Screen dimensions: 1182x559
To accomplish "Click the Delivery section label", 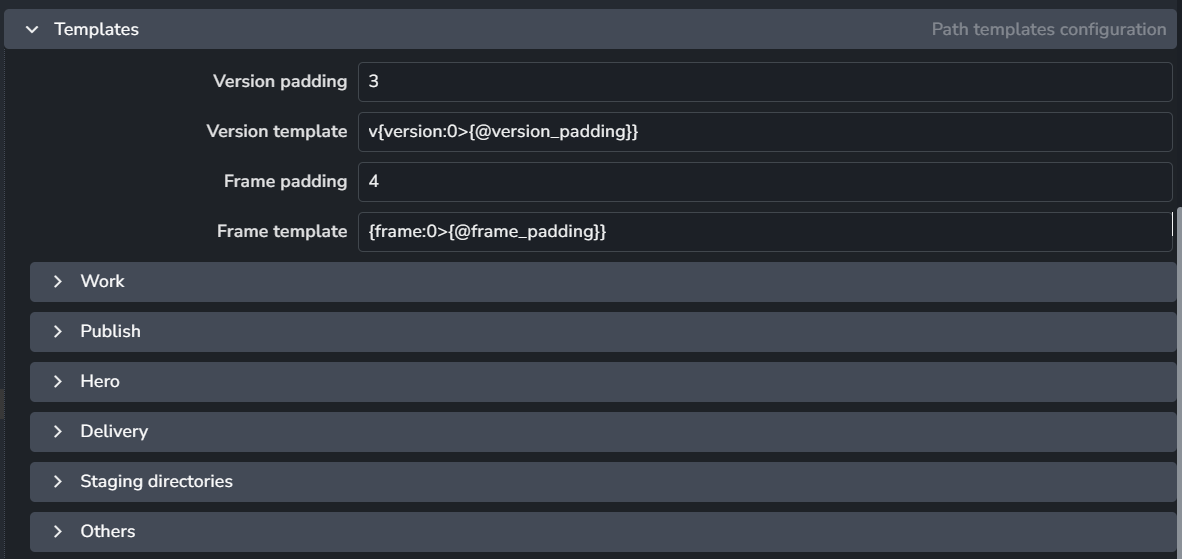I will click(x=114, y=432).
